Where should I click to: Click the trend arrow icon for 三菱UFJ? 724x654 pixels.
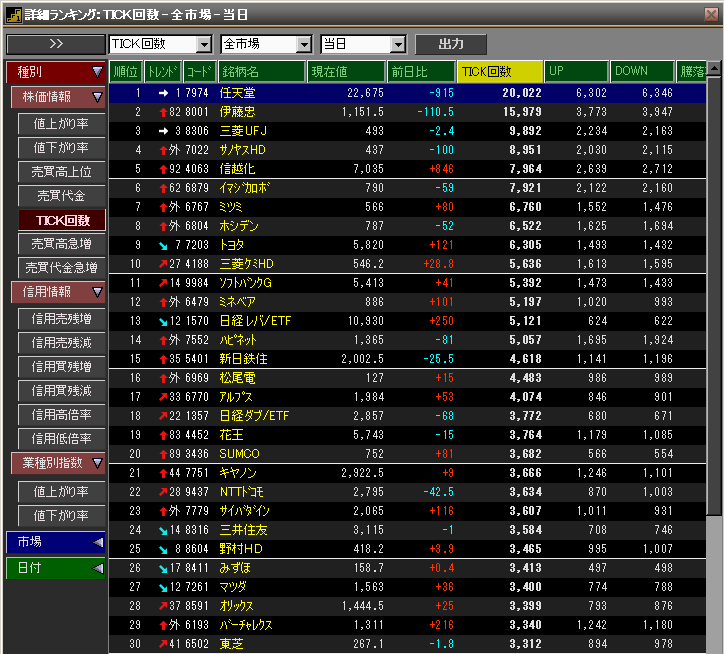tap(163, 131)
